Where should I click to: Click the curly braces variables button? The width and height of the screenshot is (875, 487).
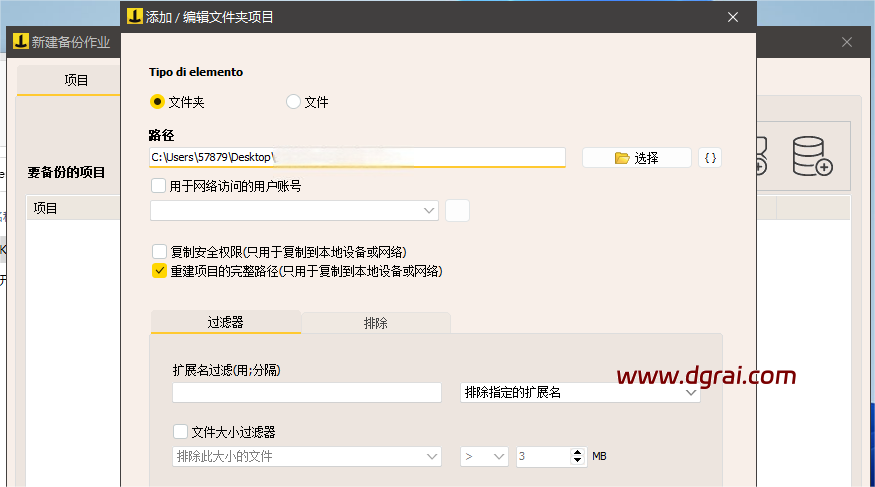[710, 158]
